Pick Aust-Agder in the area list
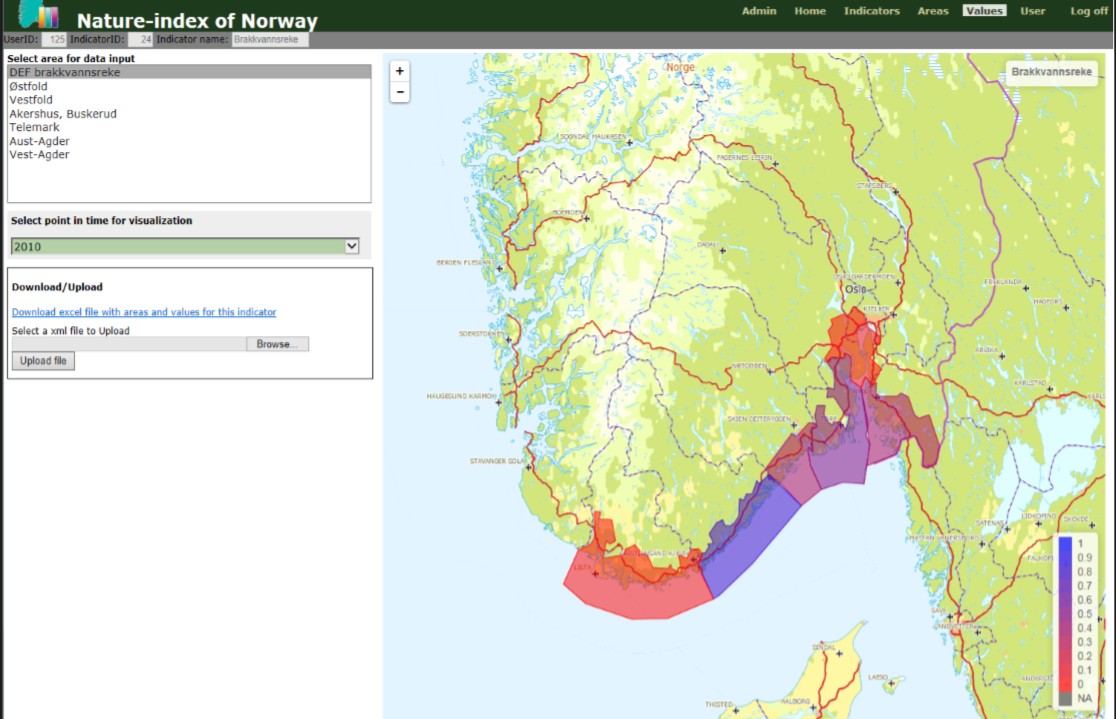The width and height of the screenshot is (1116, 719). 39,141
